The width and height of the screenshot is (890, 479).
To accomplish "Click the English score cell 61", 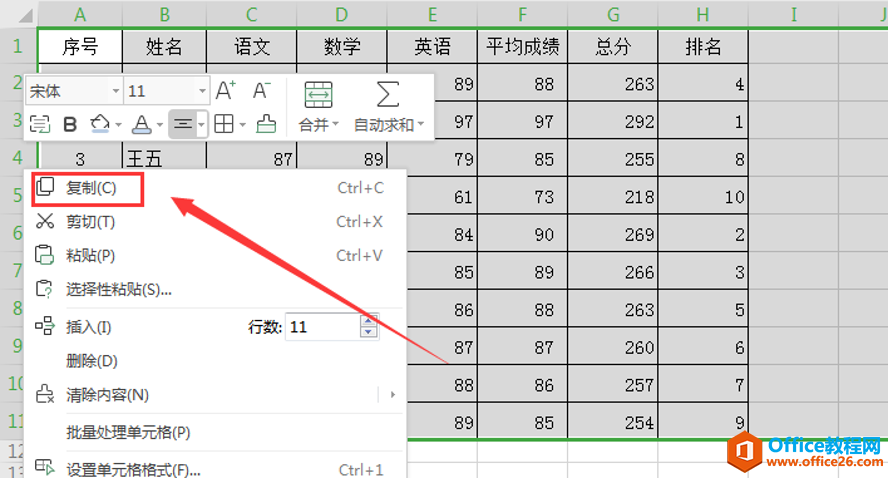I will 443,196.
